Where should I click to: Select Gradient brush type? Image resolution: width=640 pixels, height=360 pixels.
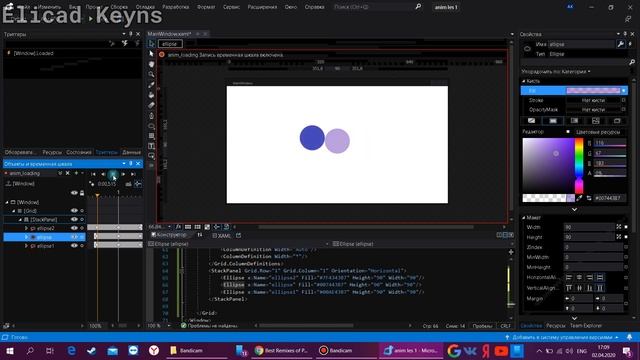(574, 120)
